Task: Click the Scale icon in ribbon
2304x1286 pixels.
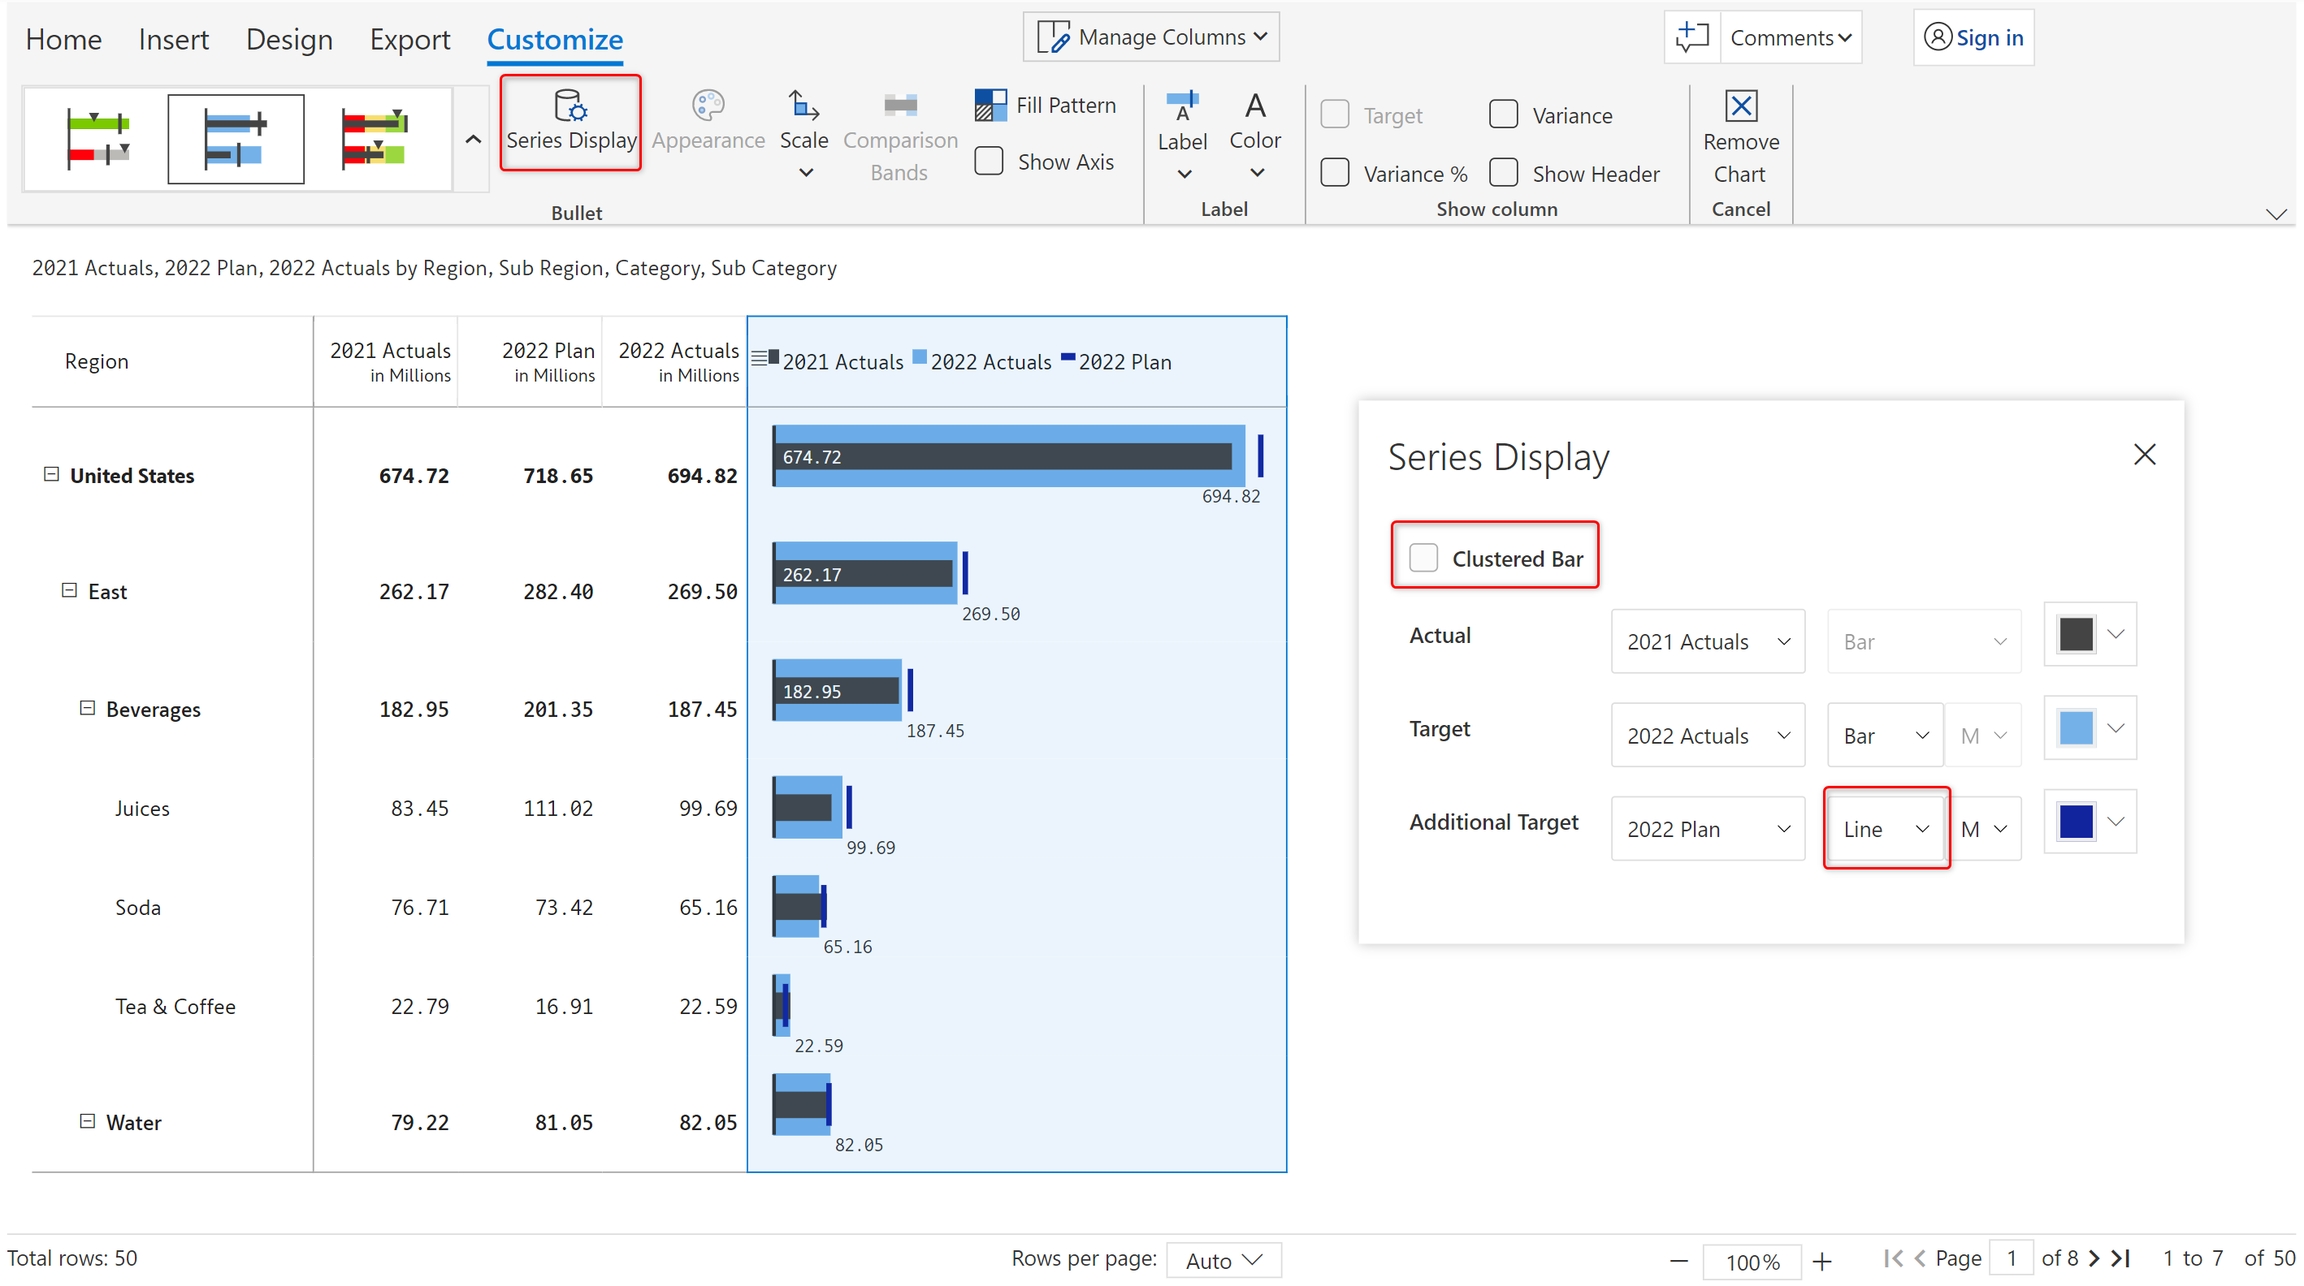Action: [803, 106]
